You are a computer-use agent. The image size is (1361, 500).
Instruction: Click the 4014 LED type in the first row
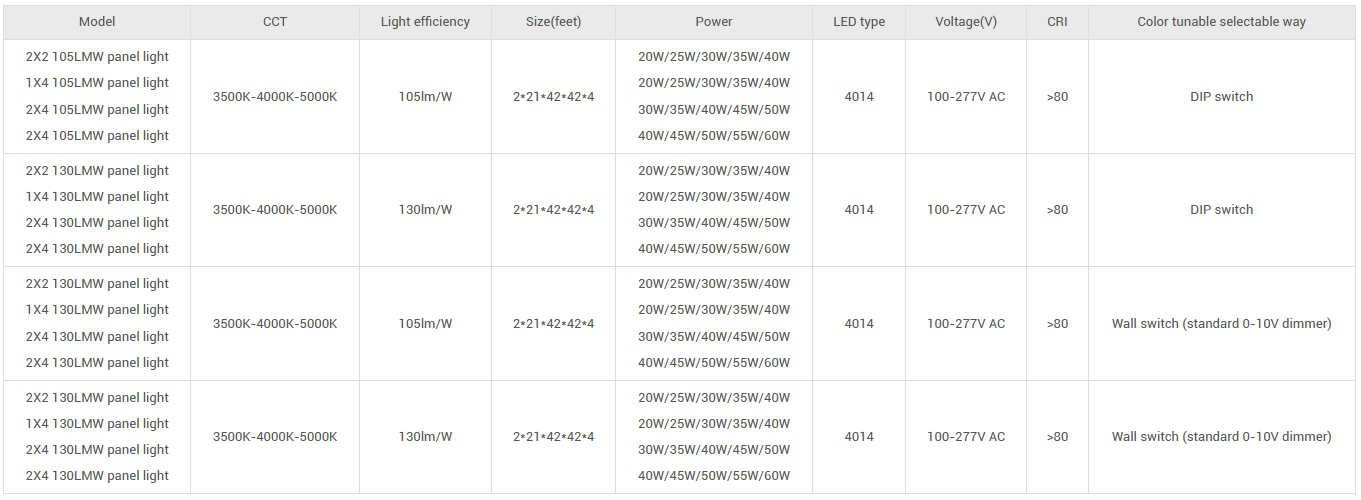[x=859, y=97]
